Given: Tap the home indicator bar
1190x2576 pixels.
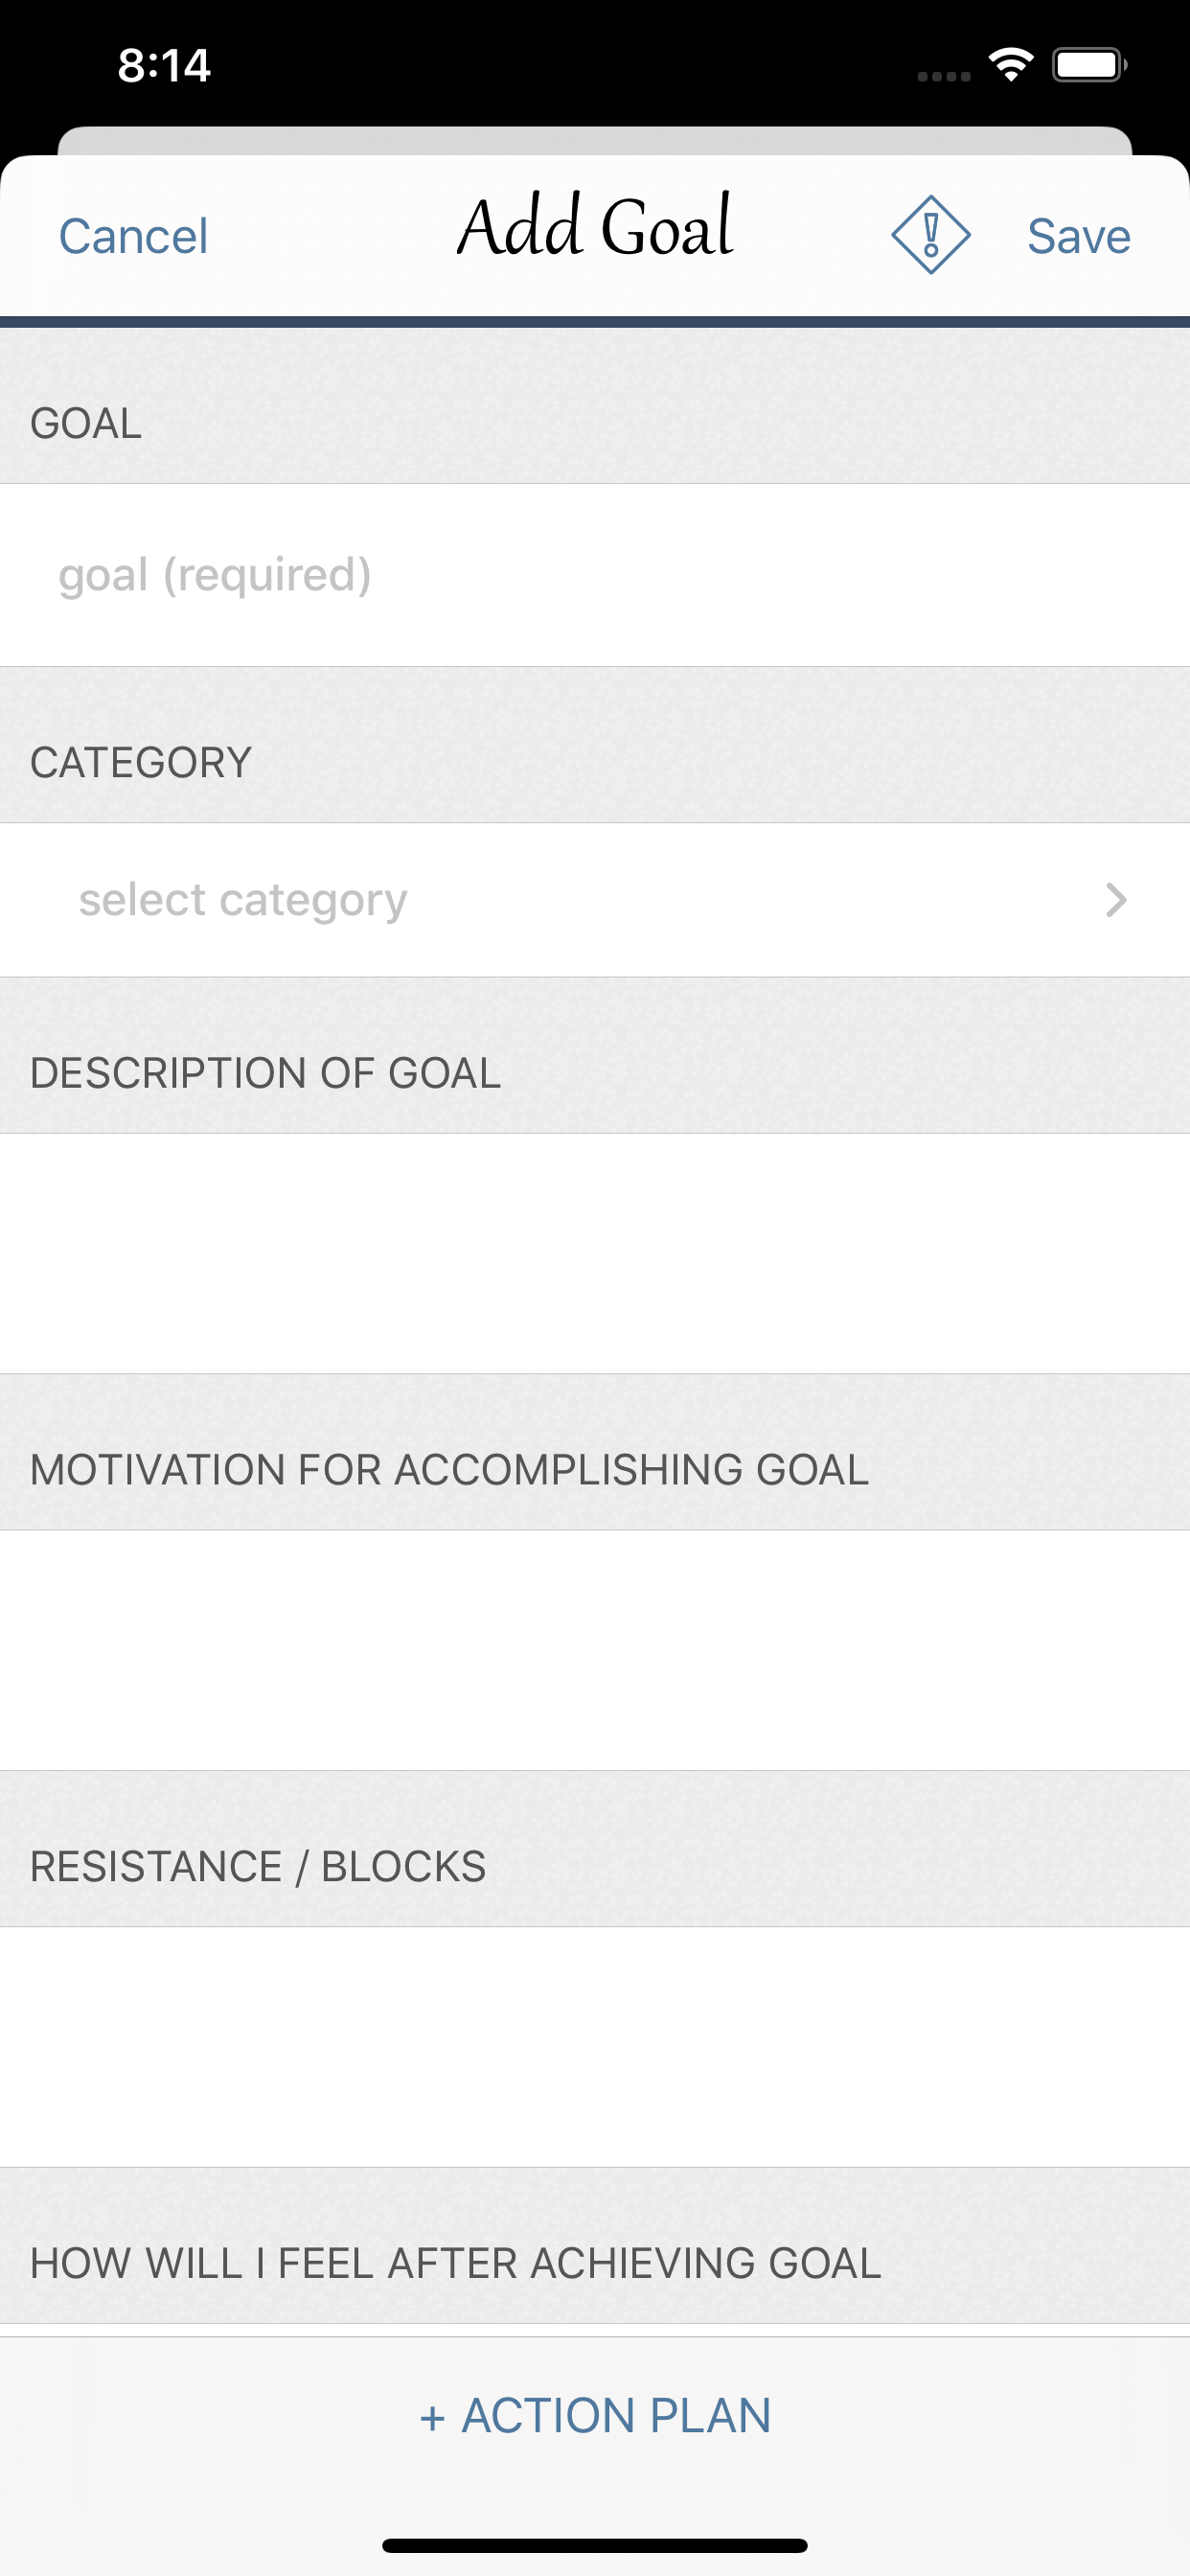Looking at the screenshot, I should [595, 2545].
